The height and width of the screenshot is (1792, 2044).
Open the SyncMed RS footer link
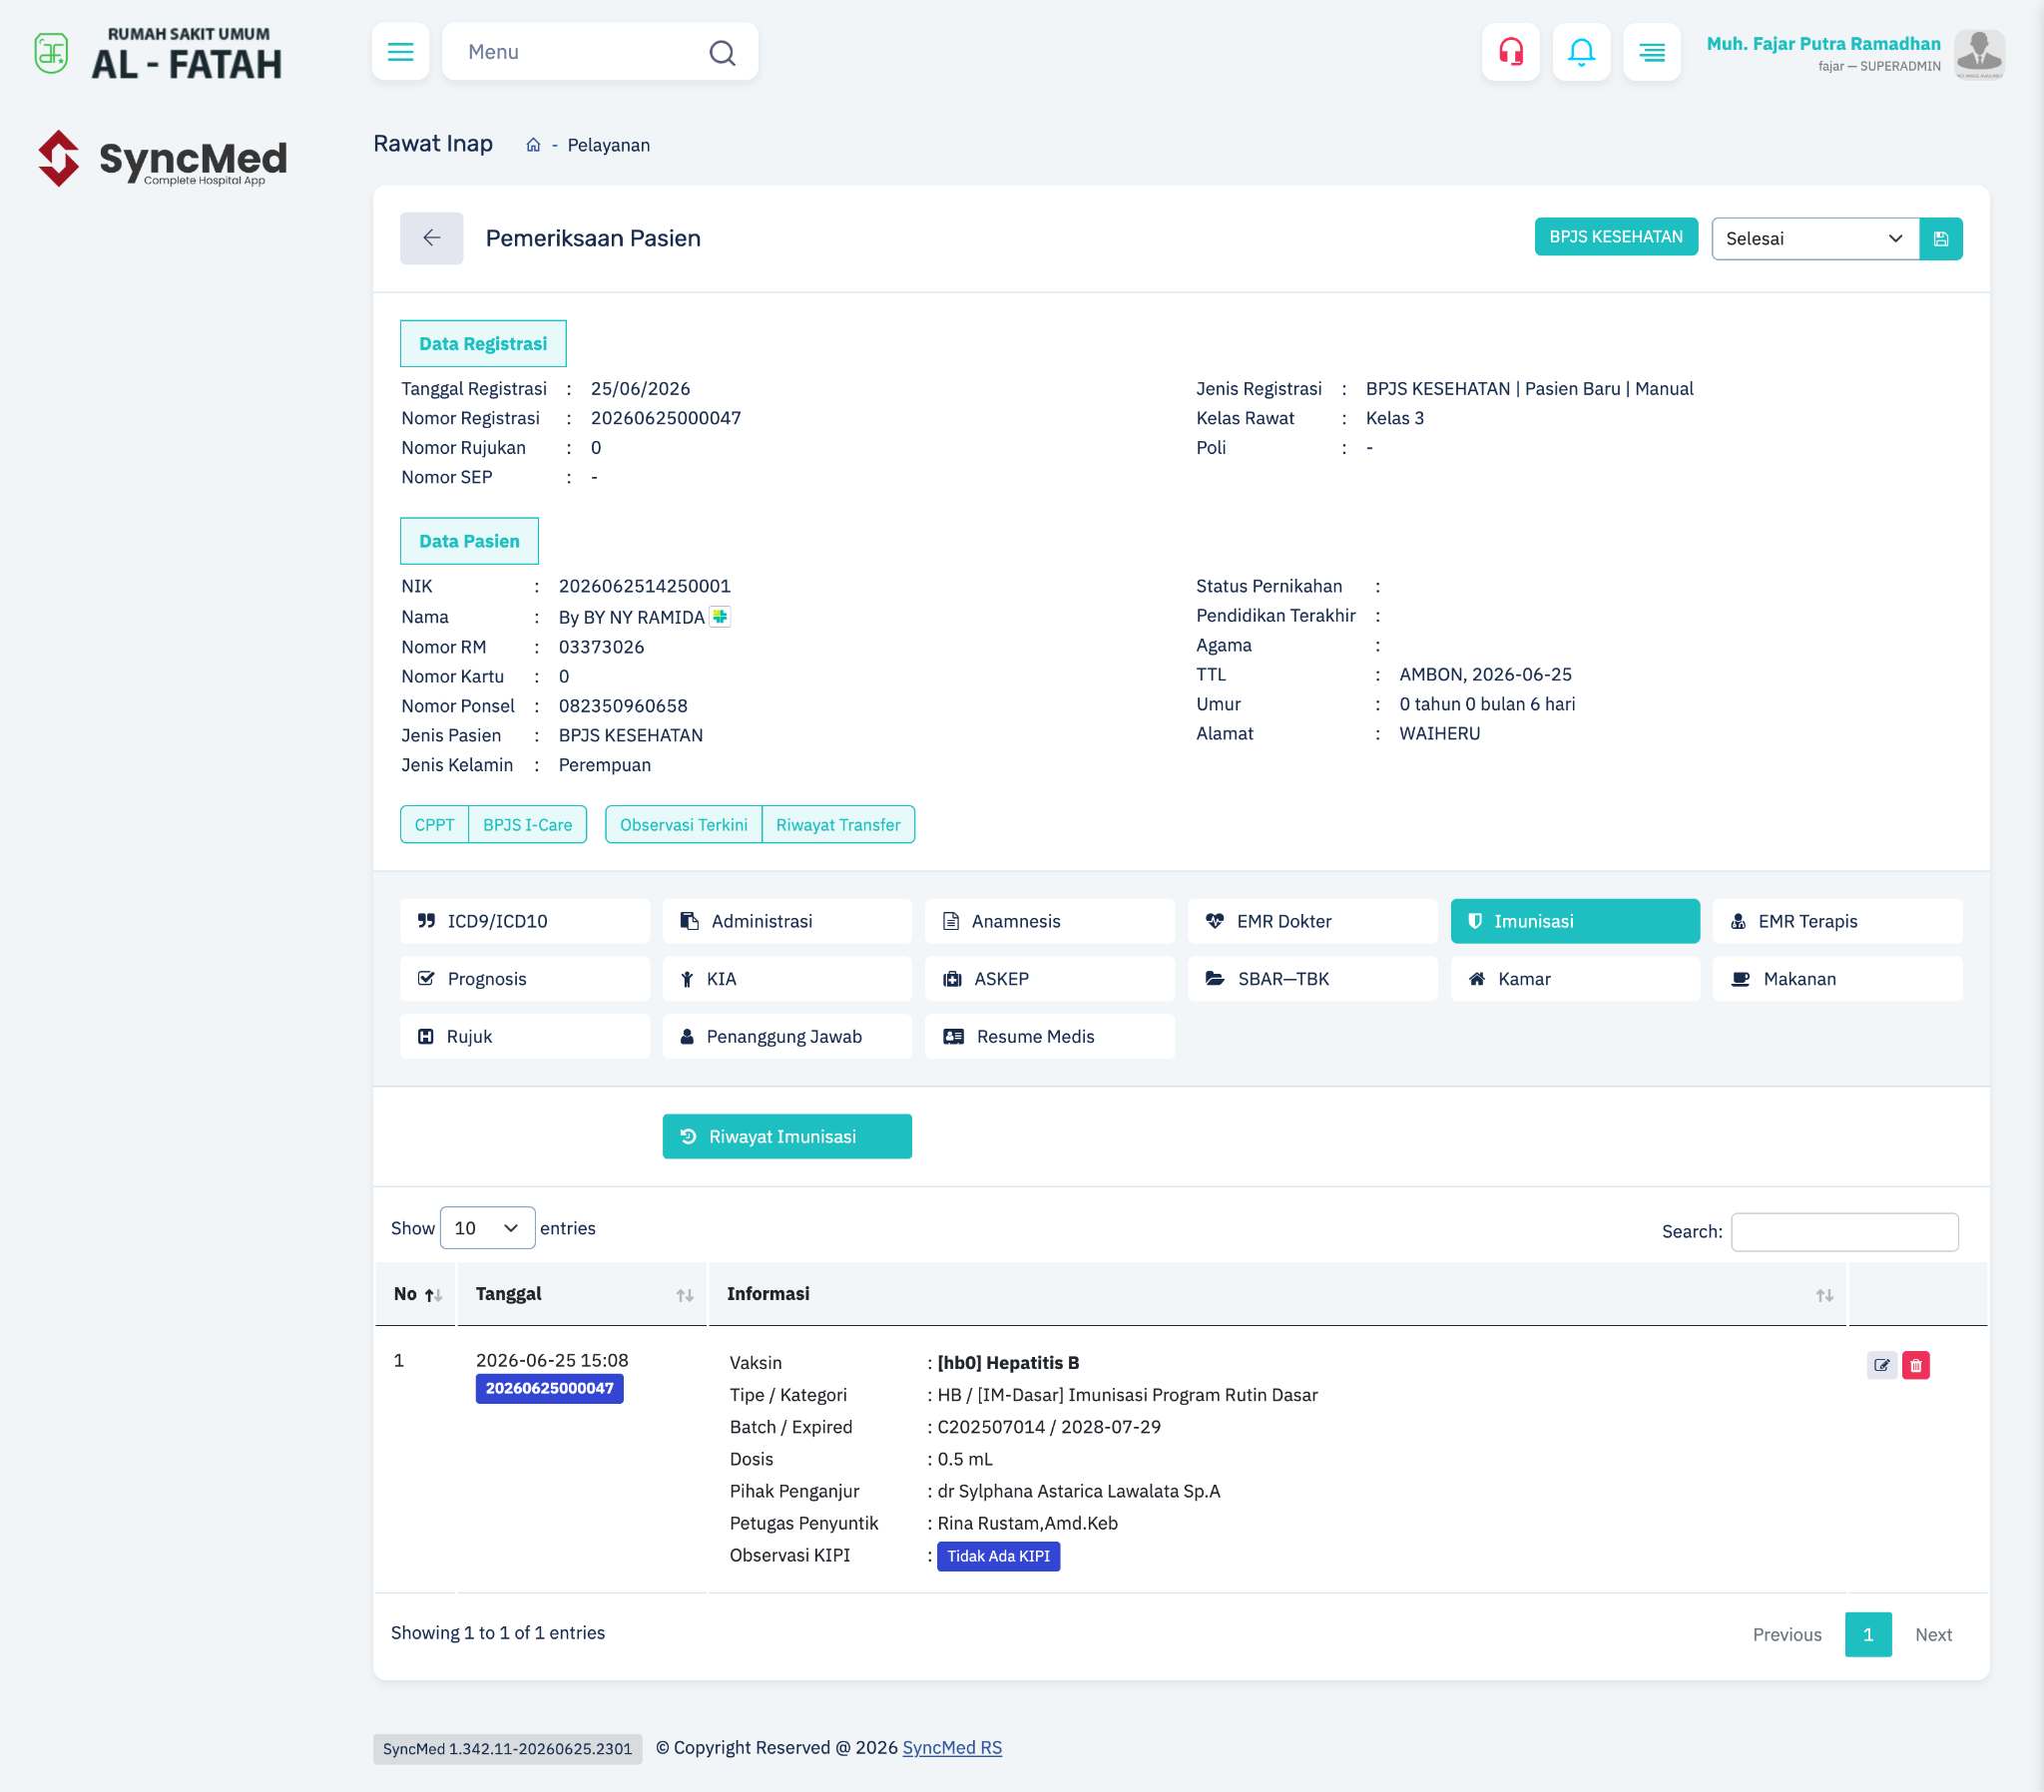pyautogui.click(x=951, y=1747)
